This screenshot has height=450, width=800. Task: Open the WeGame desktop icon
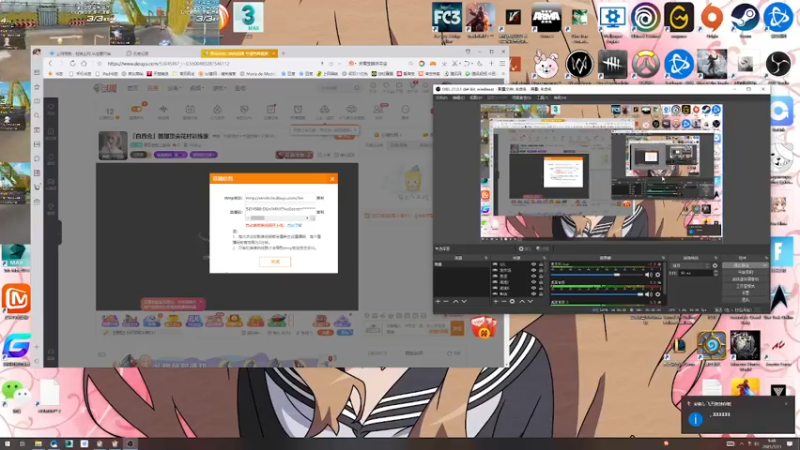click(679, 17)
